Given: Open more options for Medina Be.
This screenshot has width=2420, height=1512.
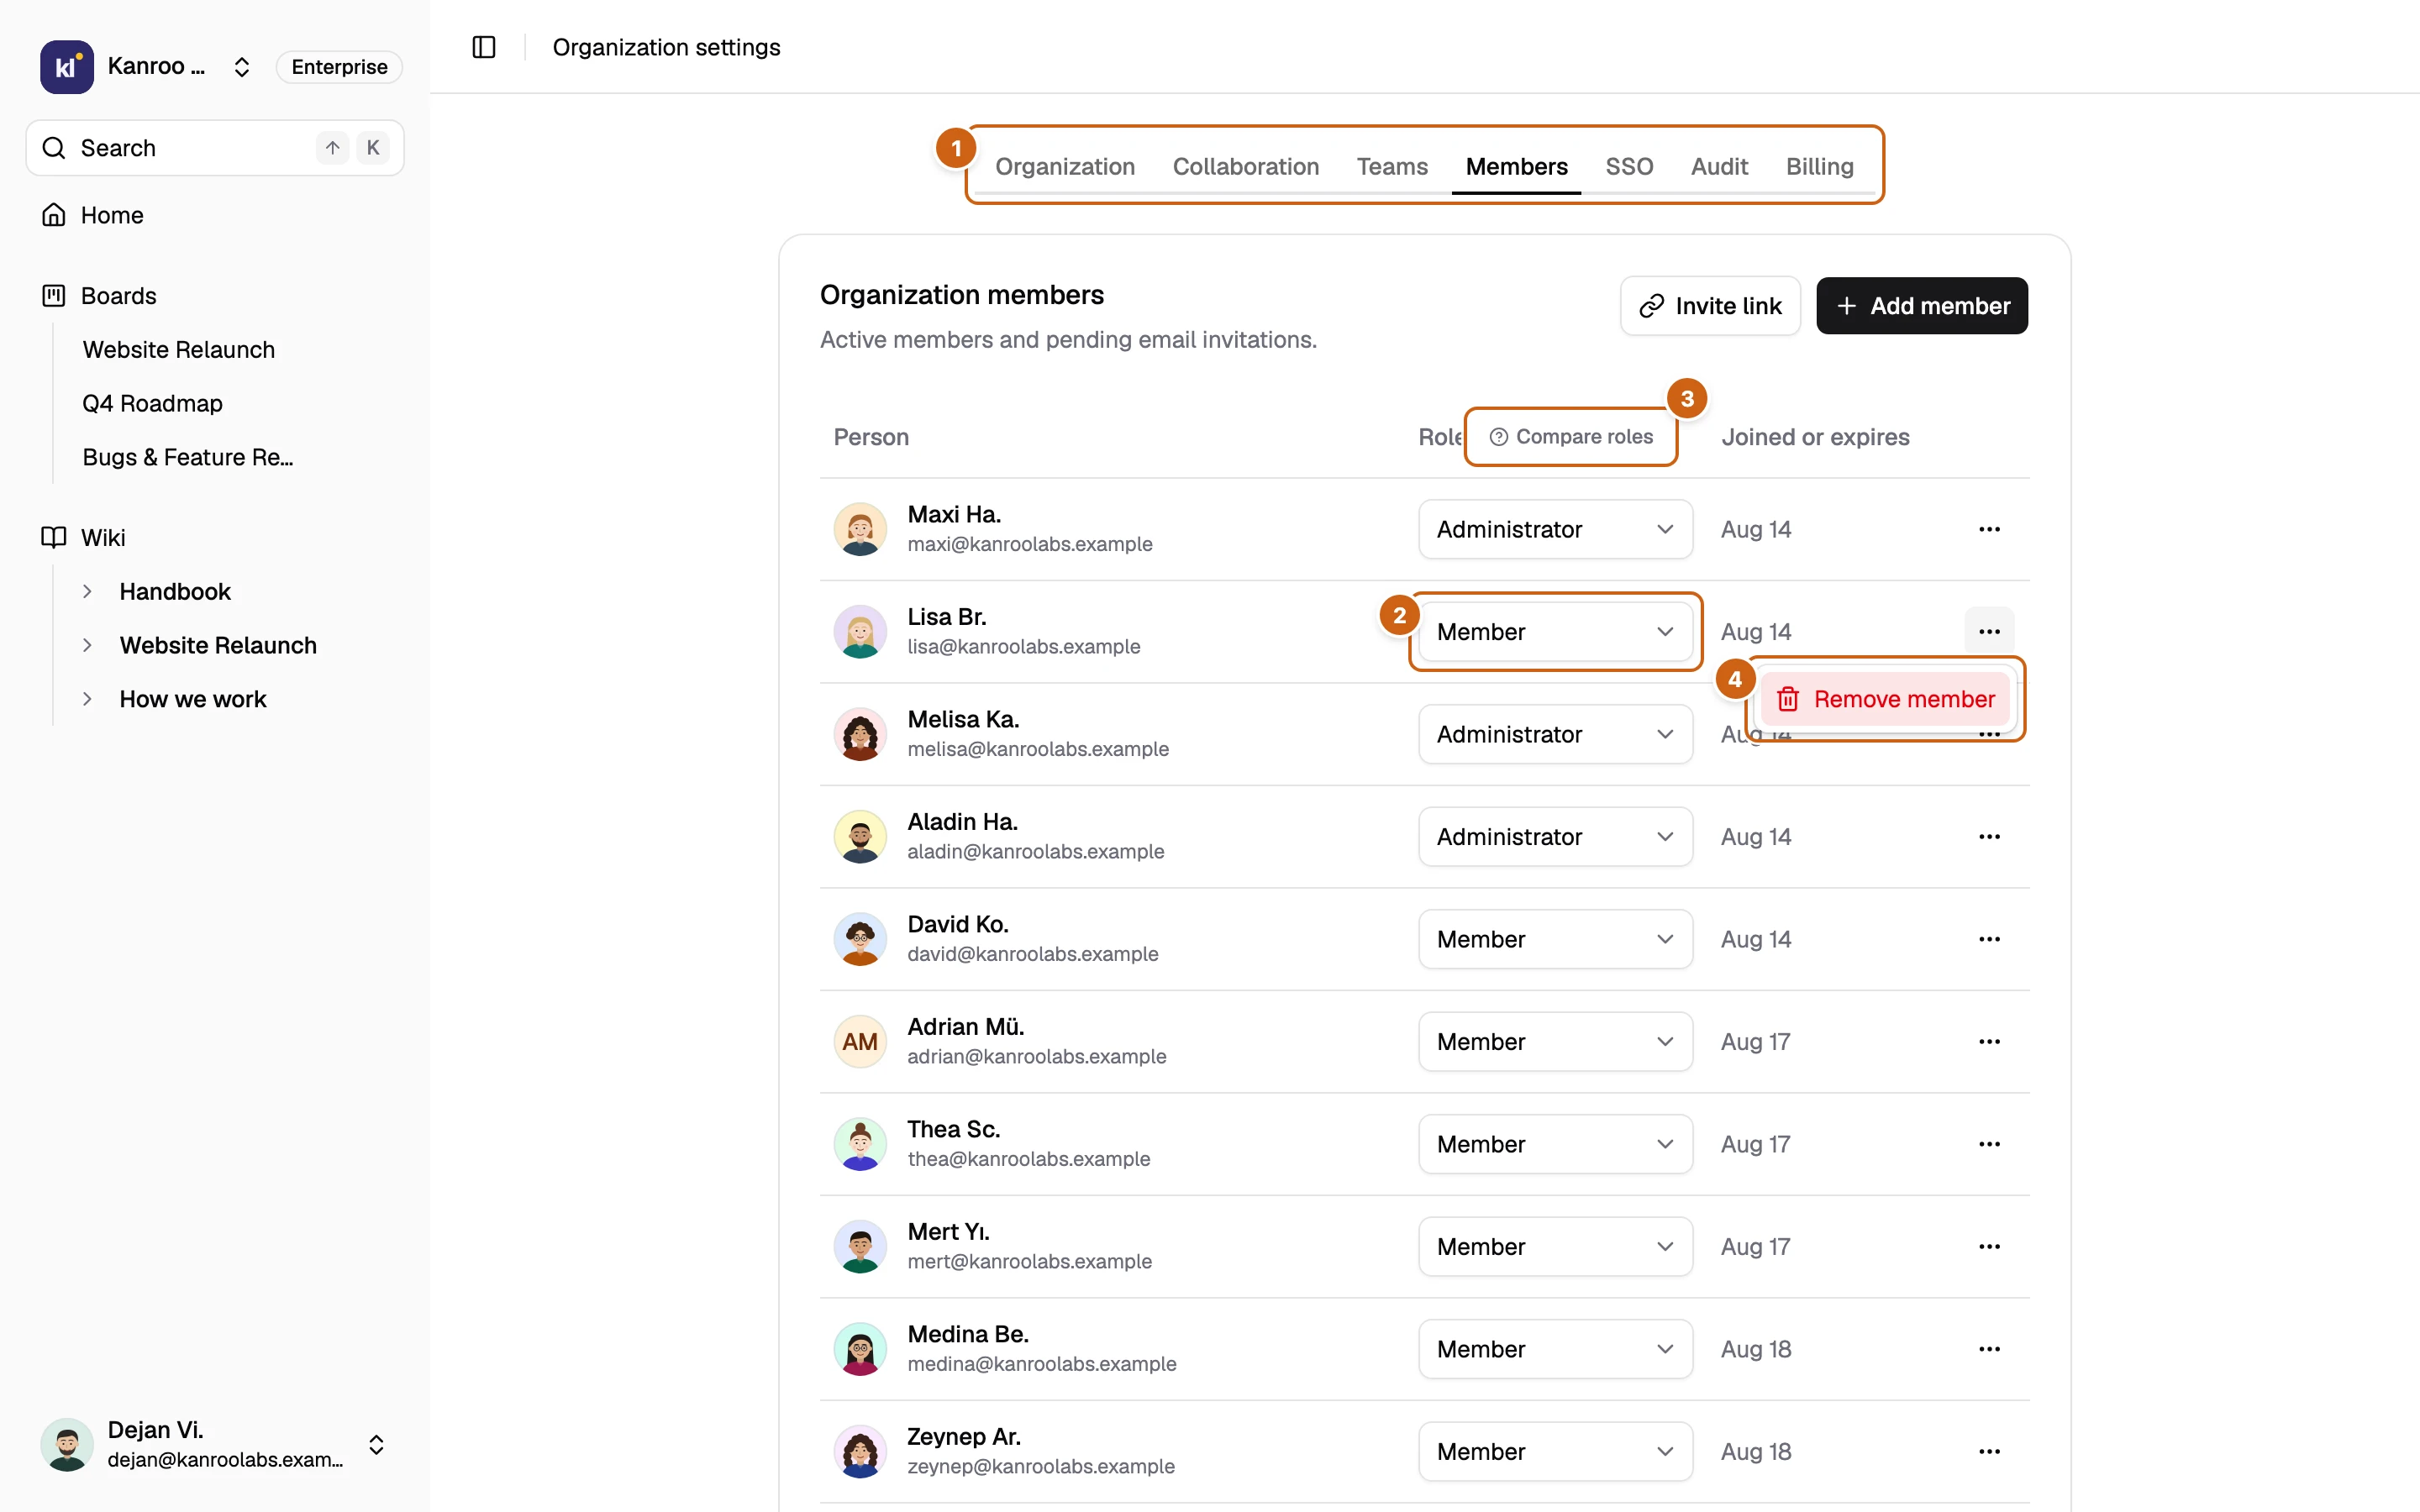Looking at the screenshot, I should pos(1989,1349).
